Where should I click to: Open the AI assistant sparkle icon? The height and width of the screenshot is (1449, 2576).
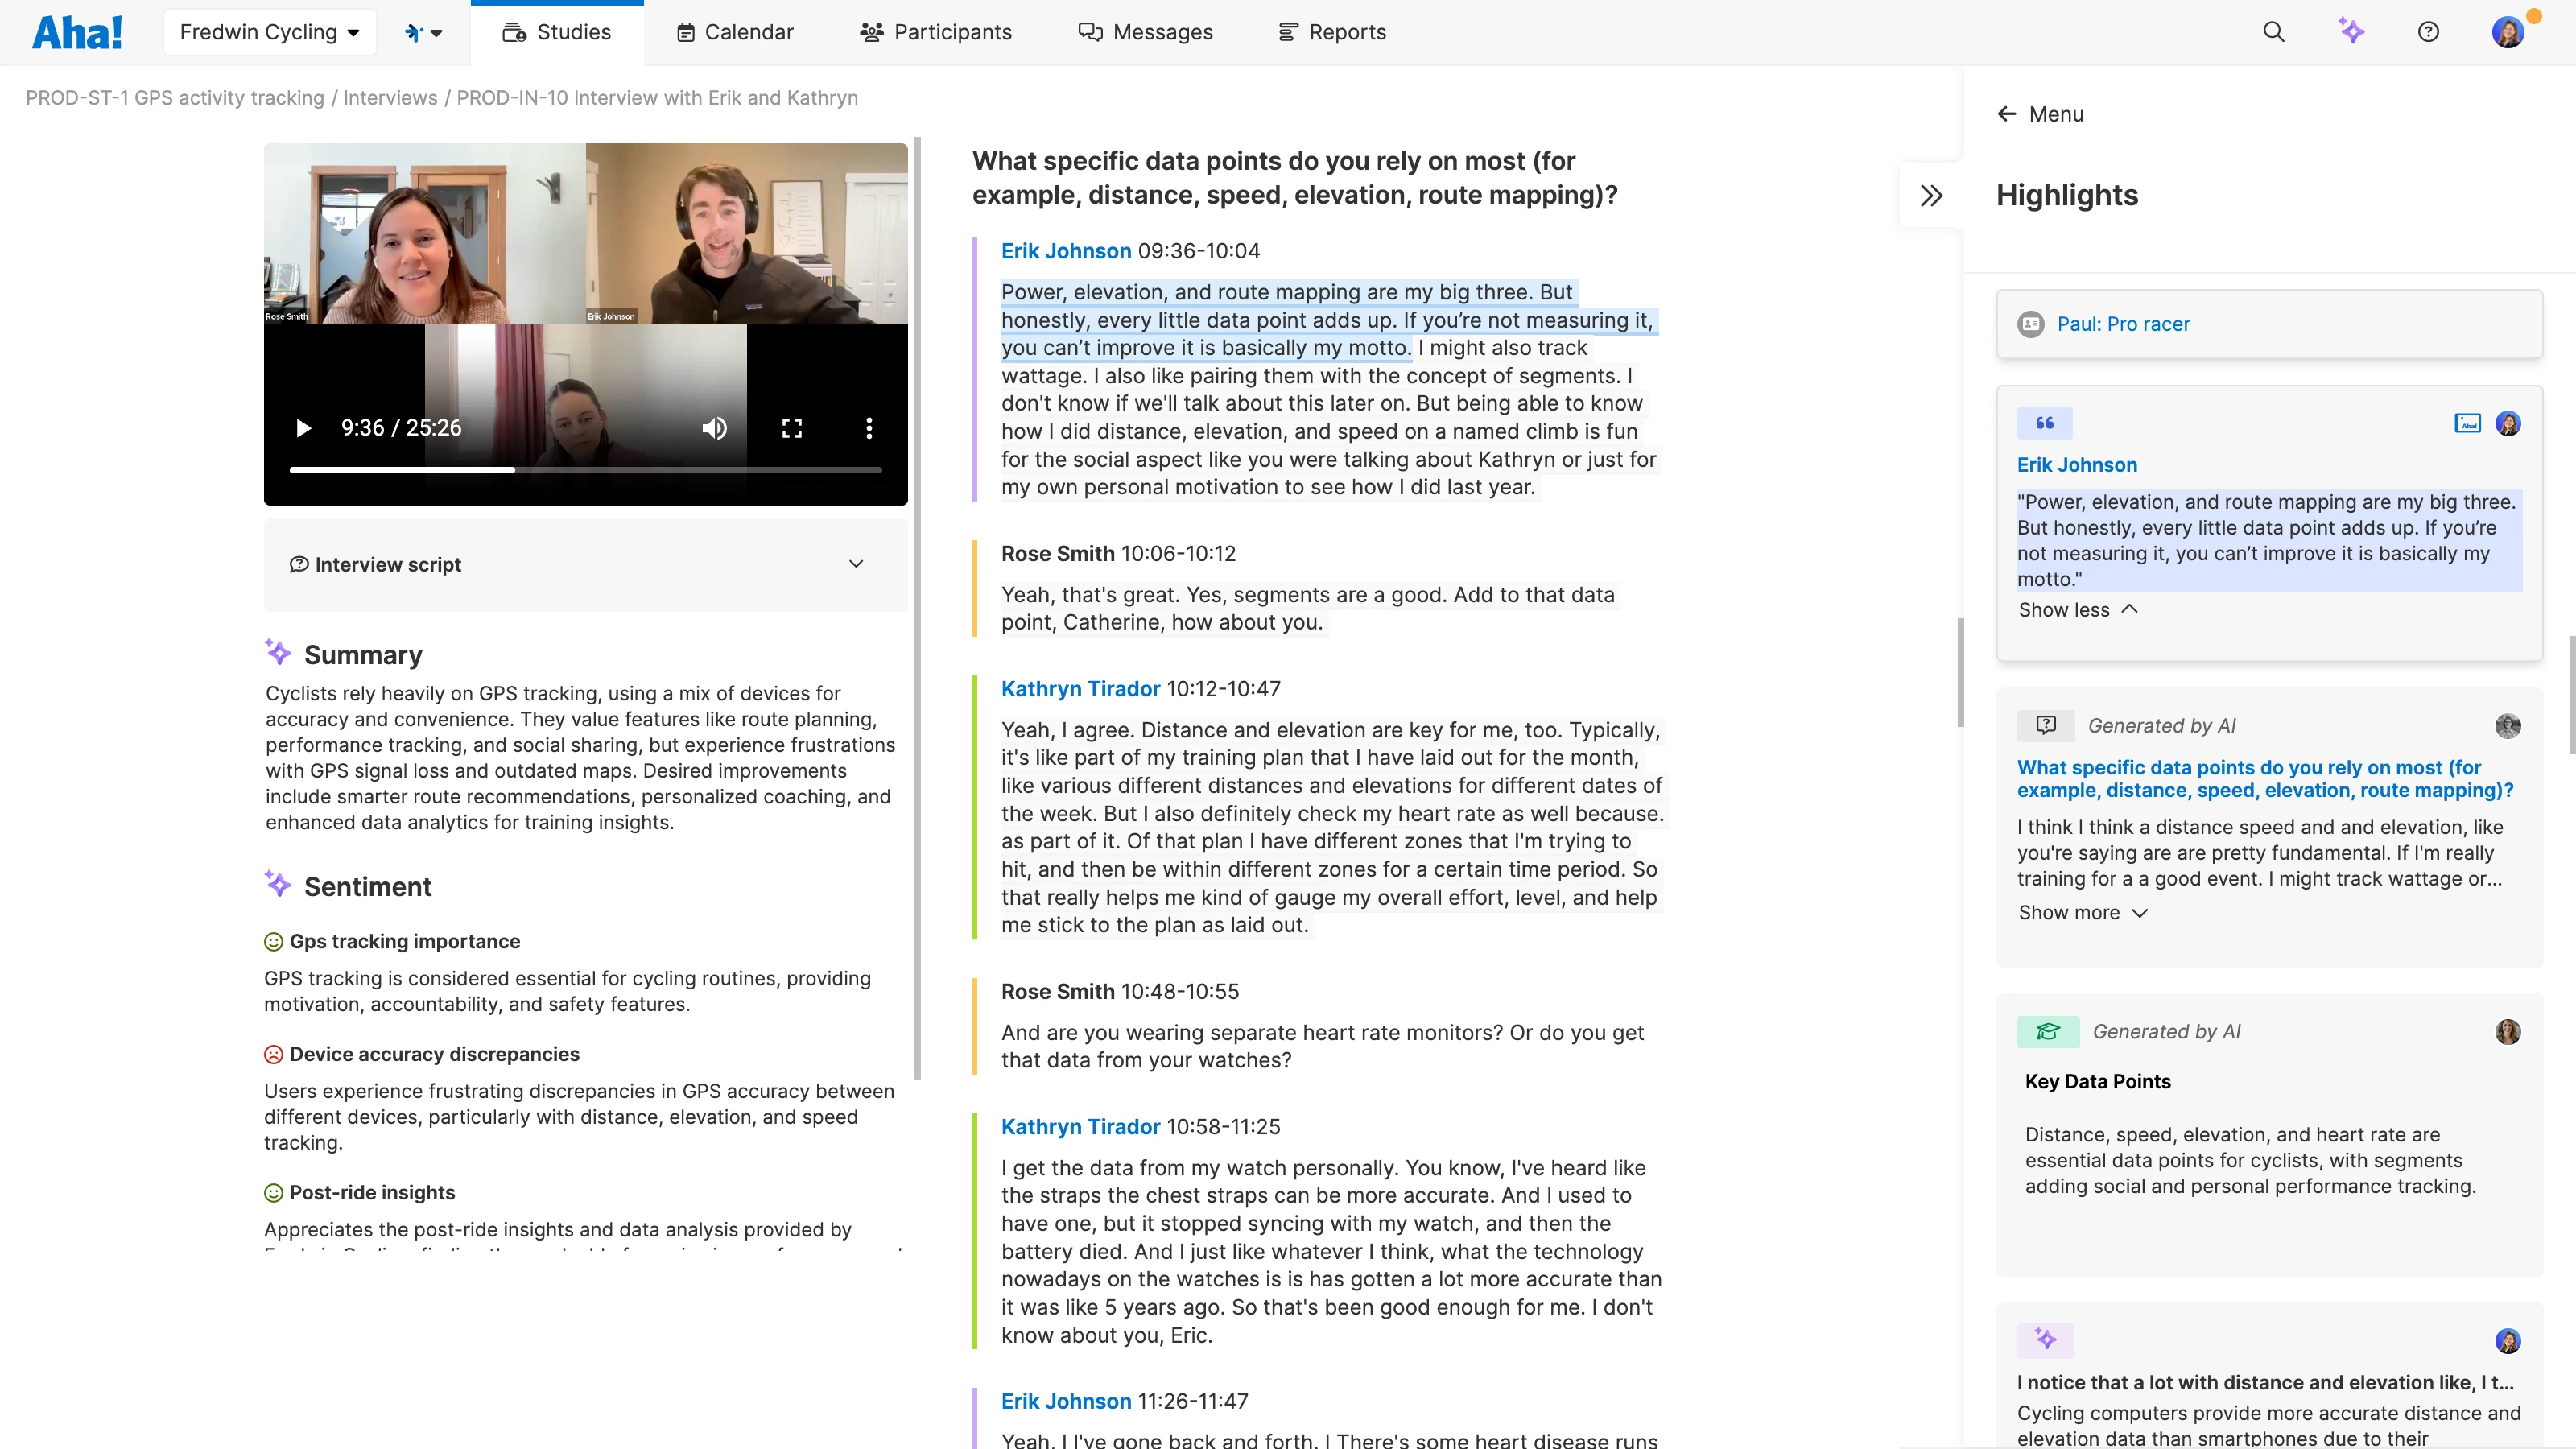tap(2351, 31)
